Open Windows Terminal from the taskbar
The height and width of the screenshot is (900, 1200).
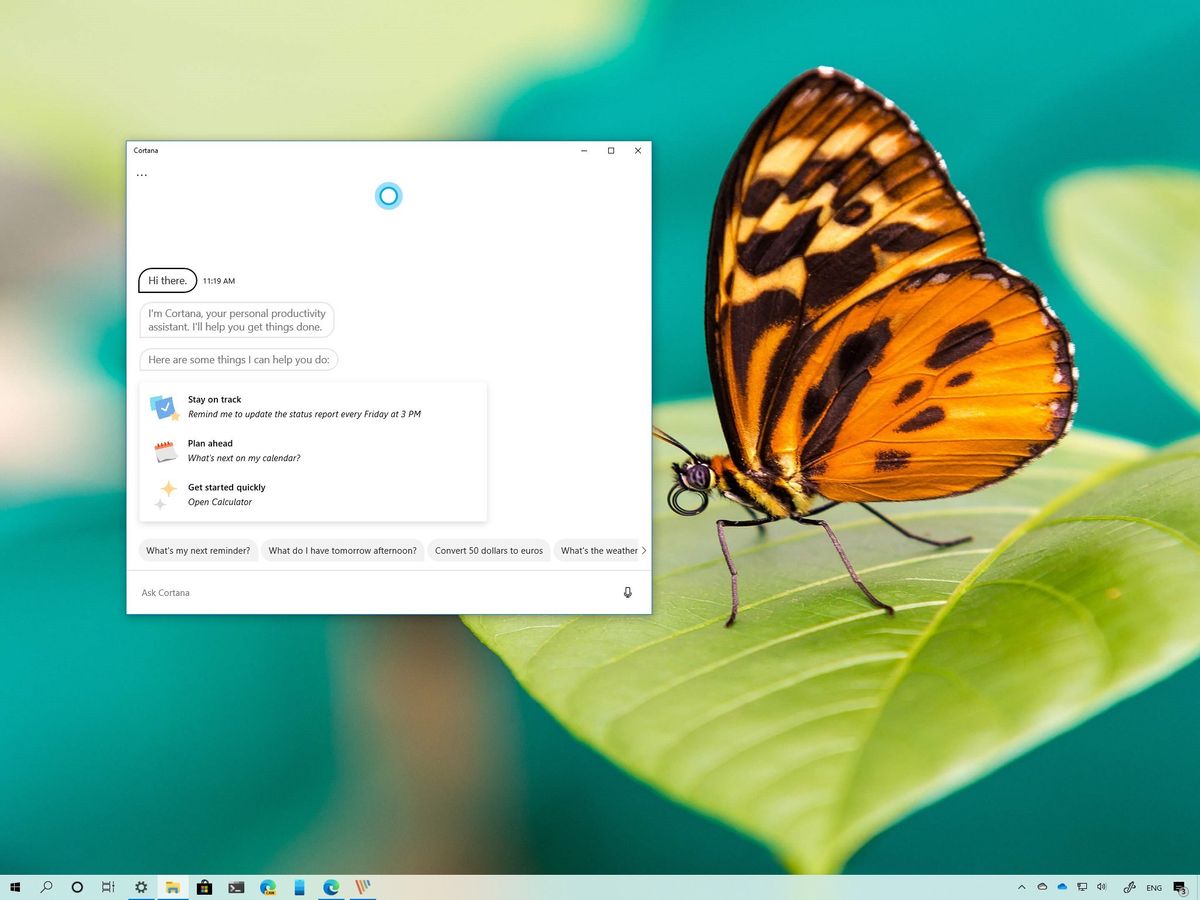point(236,887)
